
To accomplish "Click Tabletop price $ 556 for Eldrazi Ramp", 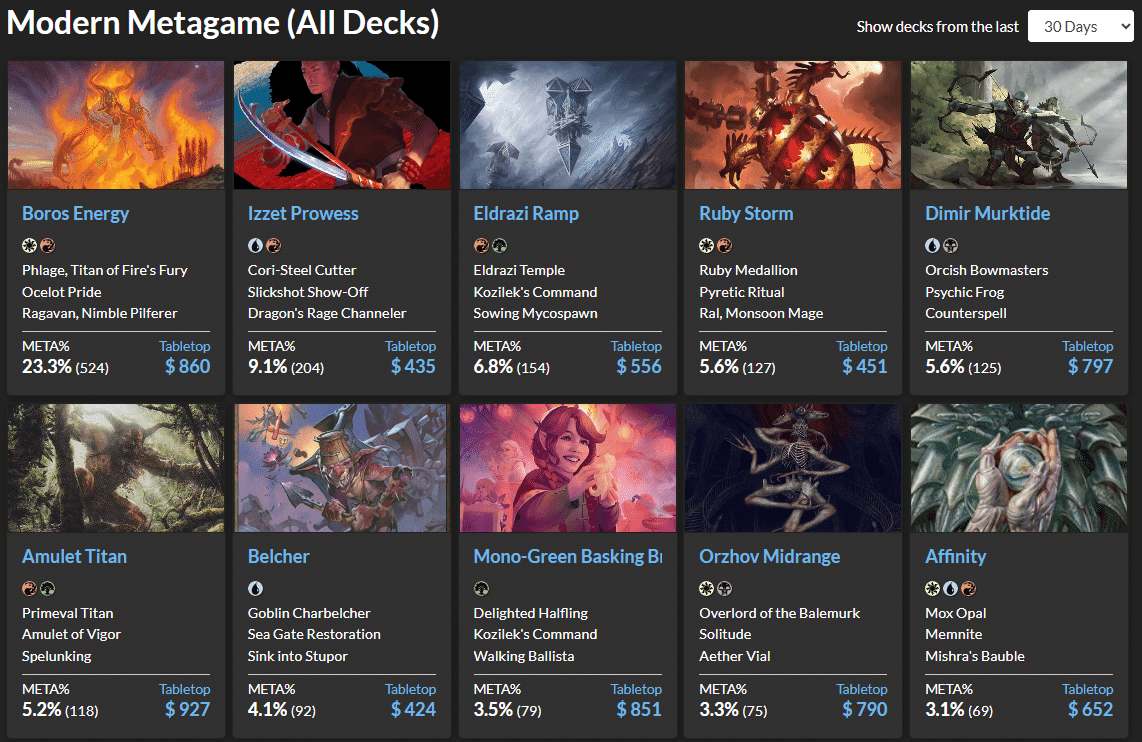I will [639, 366].
